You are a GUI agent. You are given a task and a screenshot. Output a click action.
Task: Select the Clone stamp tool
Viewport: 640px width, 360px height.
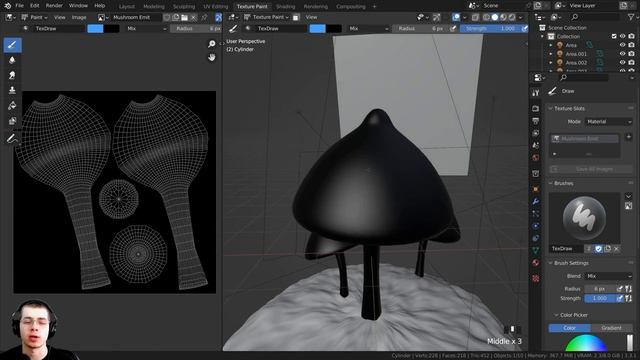click(x=12, y=90)
